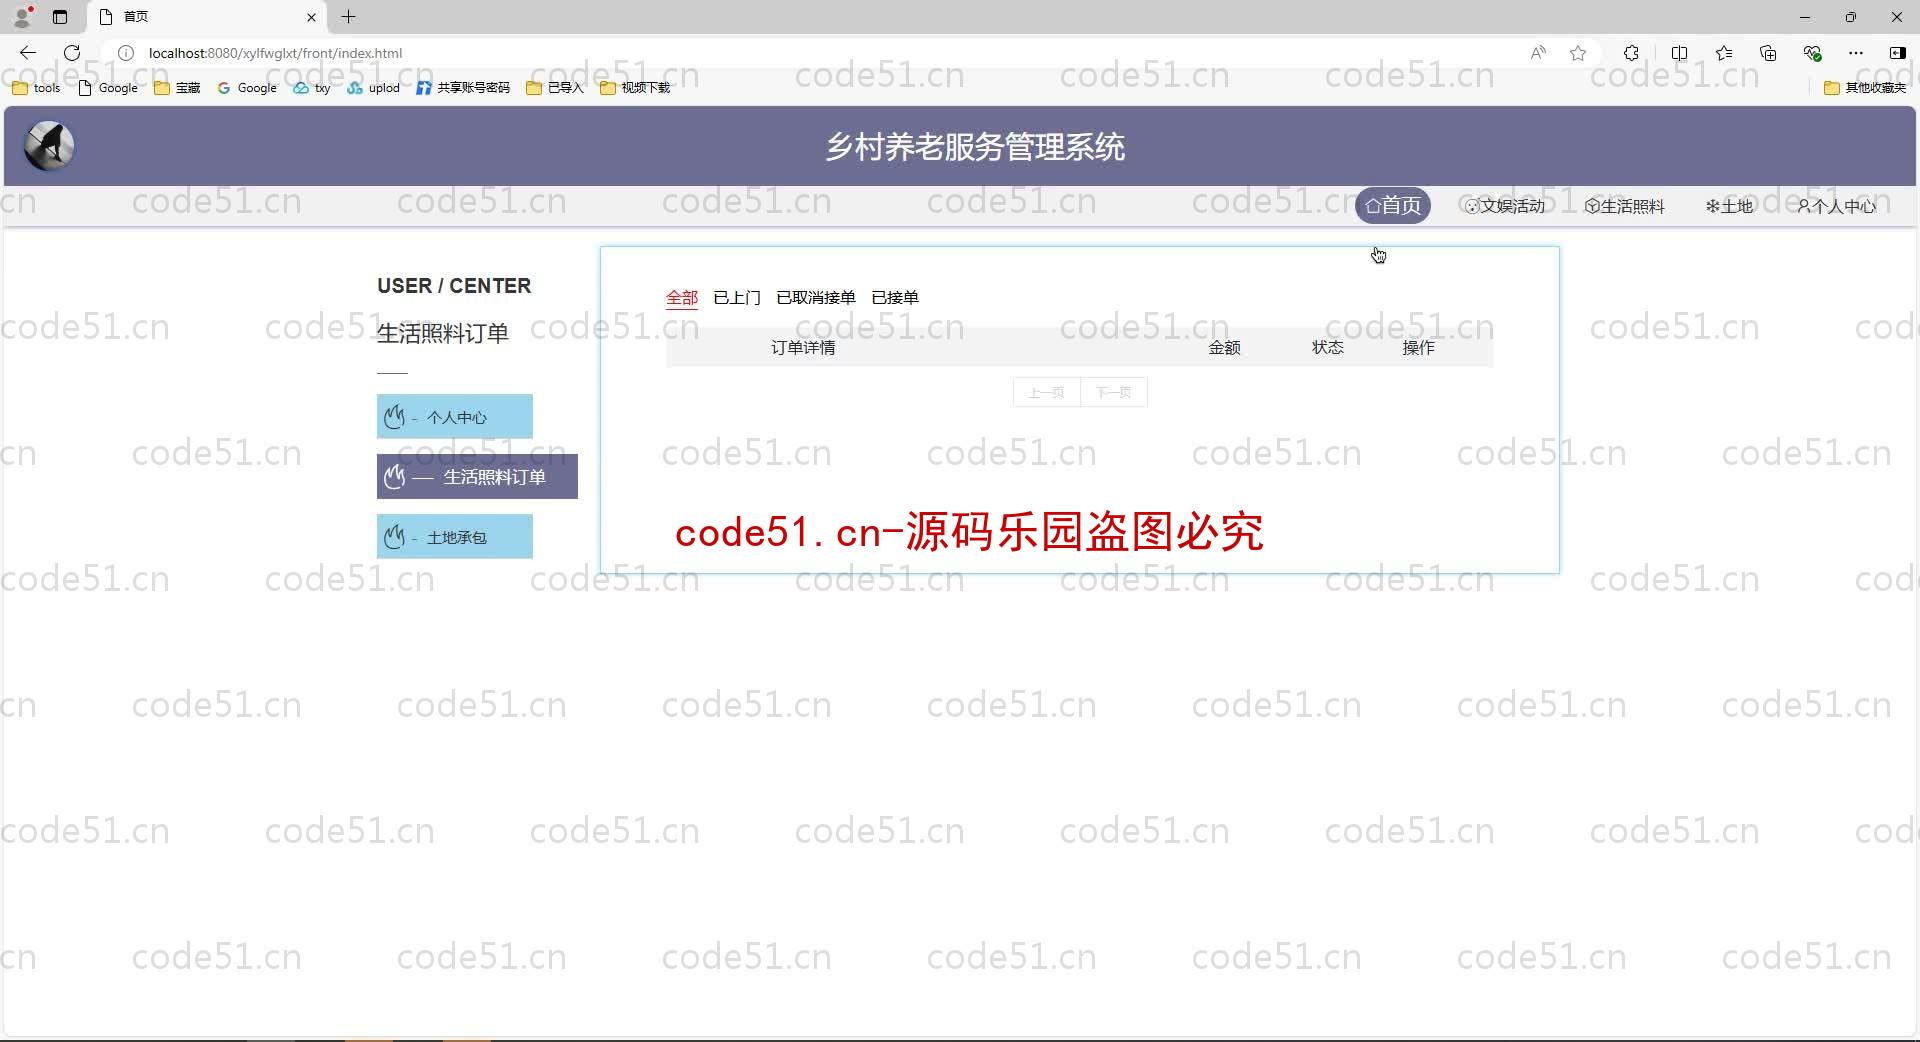Go to 首页 in navigation bar
The image size is (1920, 1042).
1393,206
